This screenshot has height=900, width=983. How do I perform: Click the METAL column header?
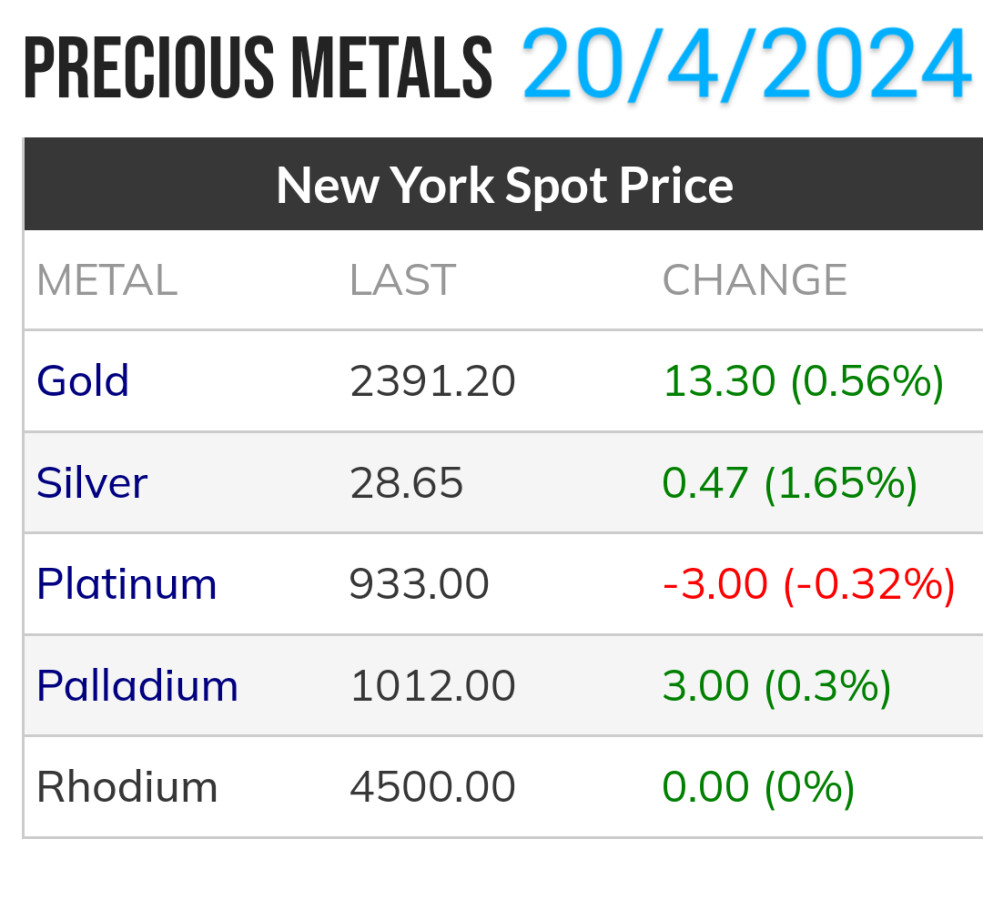click(107, 280)
